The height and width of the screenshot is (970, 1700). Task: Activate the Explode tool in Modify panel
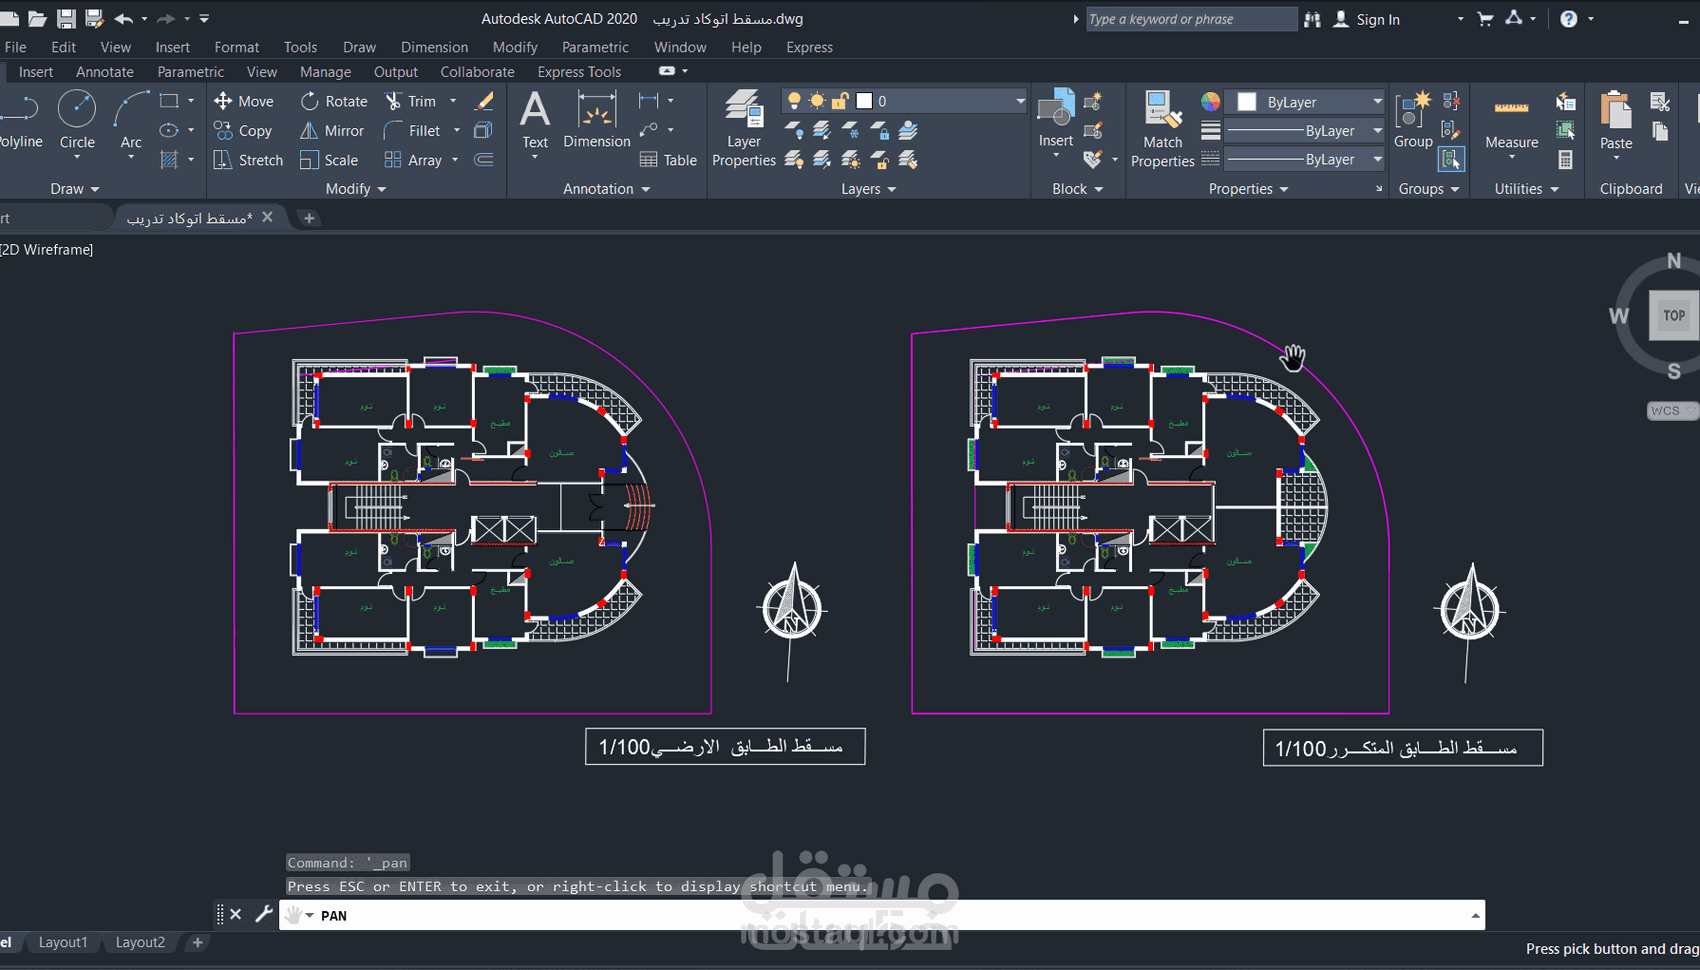click(483, 130)
